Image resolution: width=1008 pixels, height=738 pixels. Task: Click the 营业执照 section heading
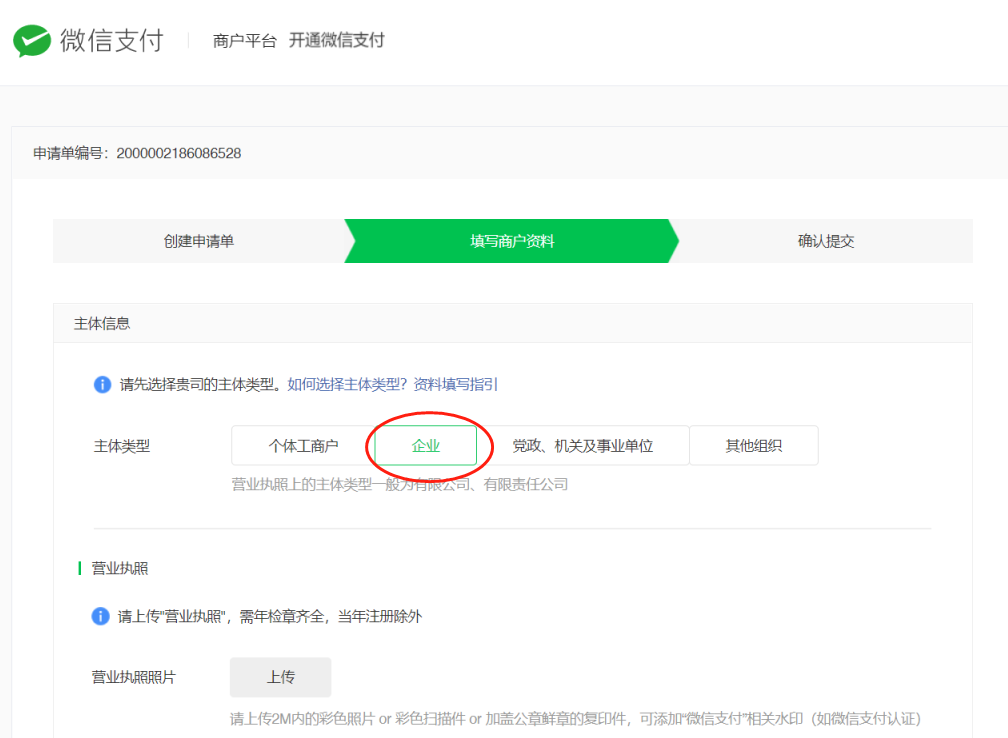tap(120, 568)
